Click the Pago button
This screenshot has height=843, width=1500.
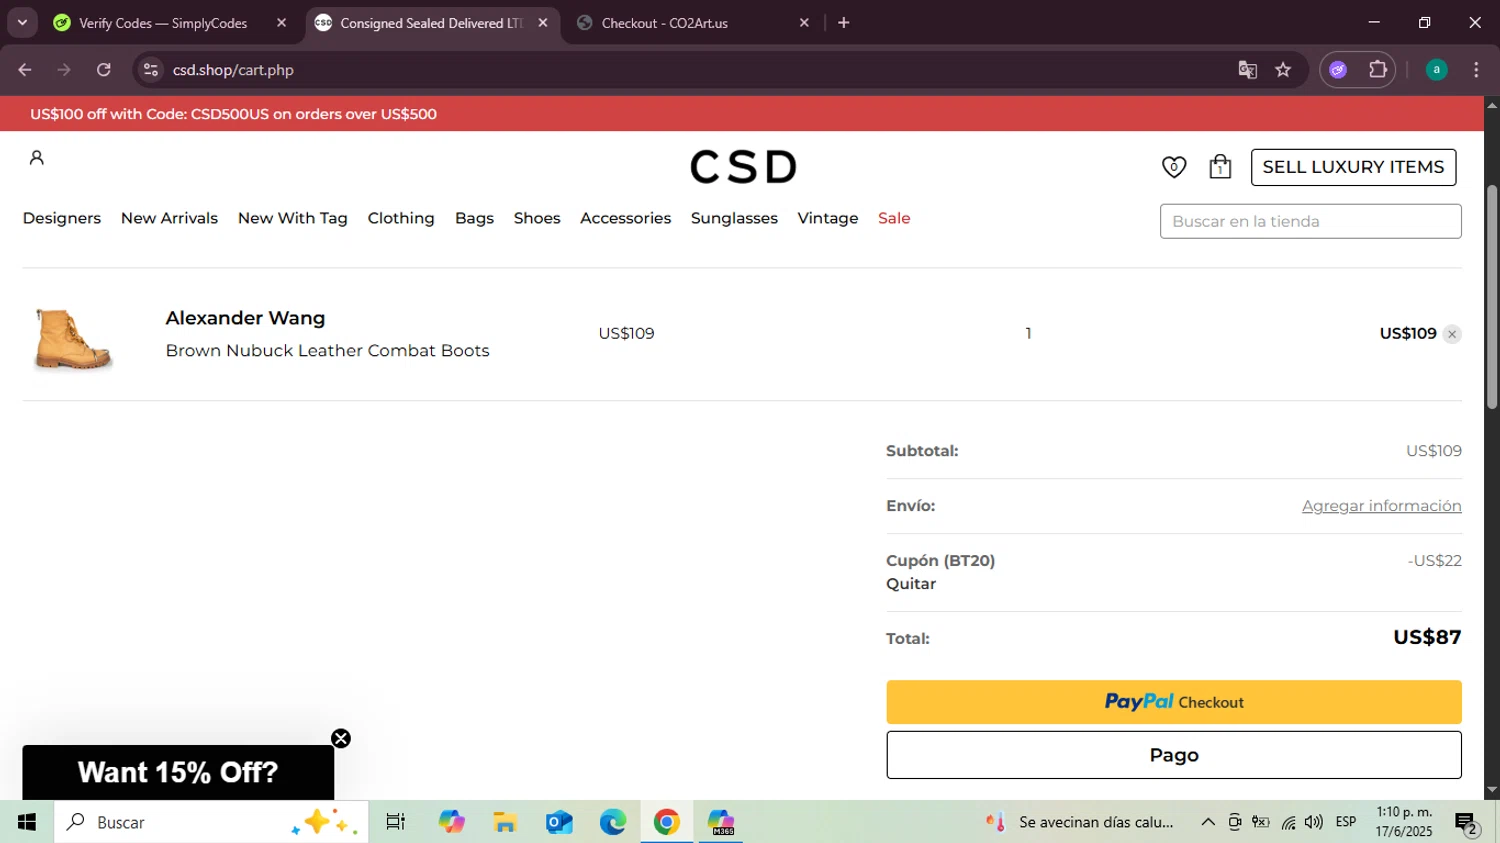point(1173,755)
